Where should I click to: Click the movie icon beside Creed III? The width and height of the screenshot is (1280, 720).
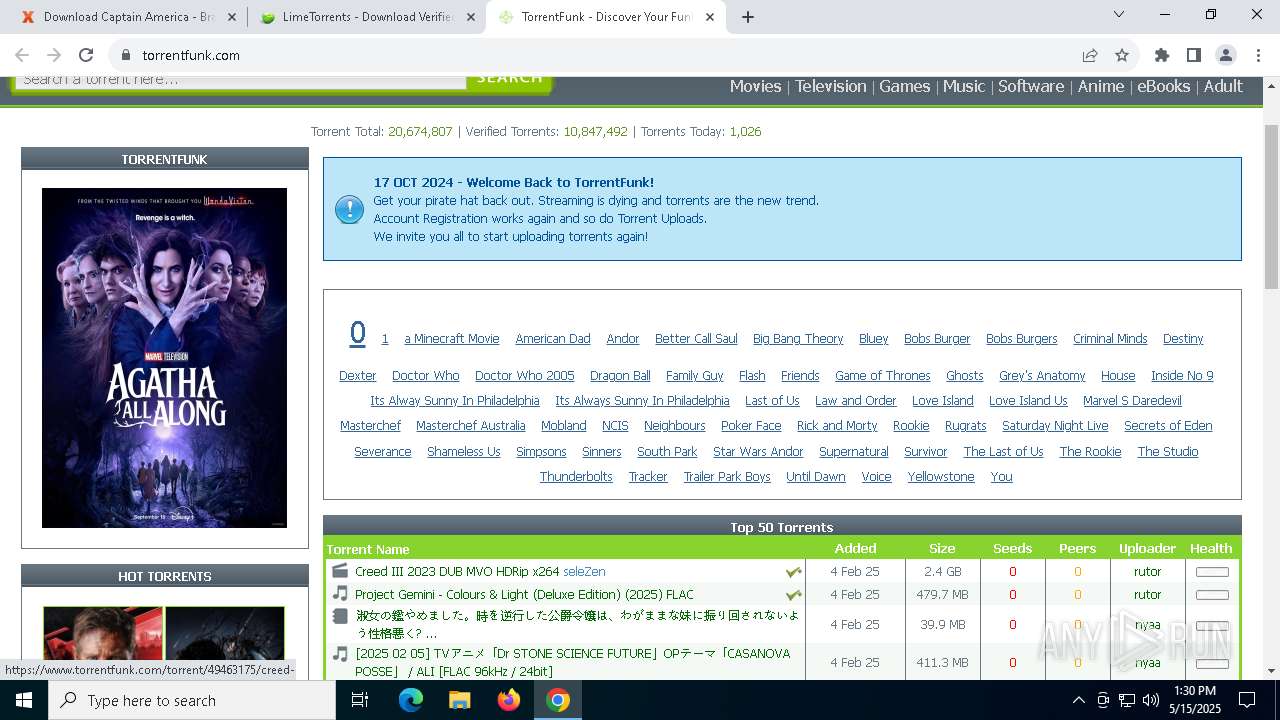coord(340,571)
